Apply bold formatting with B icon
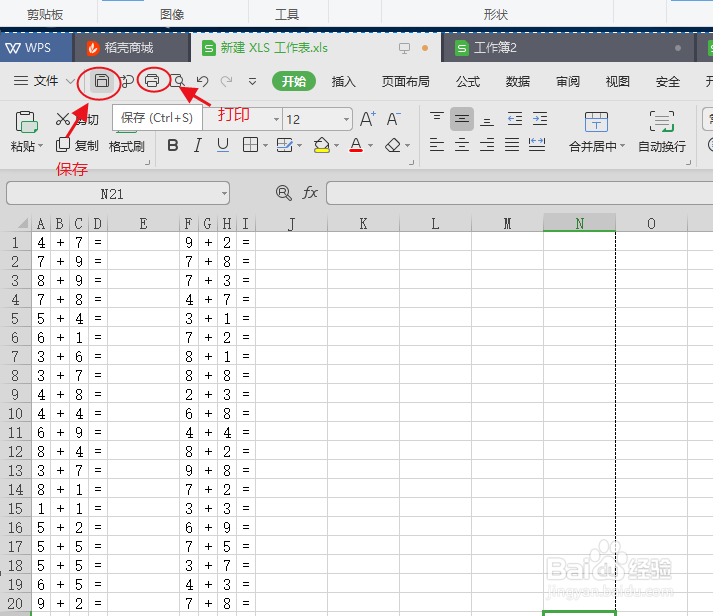The image size is (713, 616). [x=173, y=145]
